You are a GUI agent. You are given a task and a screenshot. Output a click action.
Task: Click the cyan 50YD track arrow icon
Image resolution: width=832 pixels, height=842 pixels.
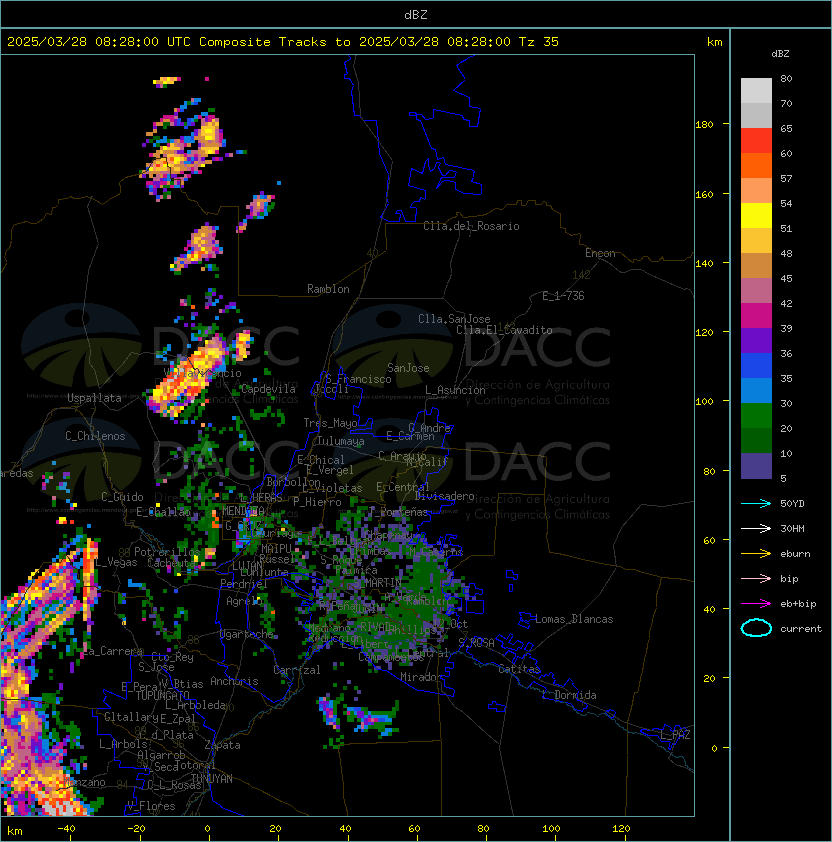(756, 503)
